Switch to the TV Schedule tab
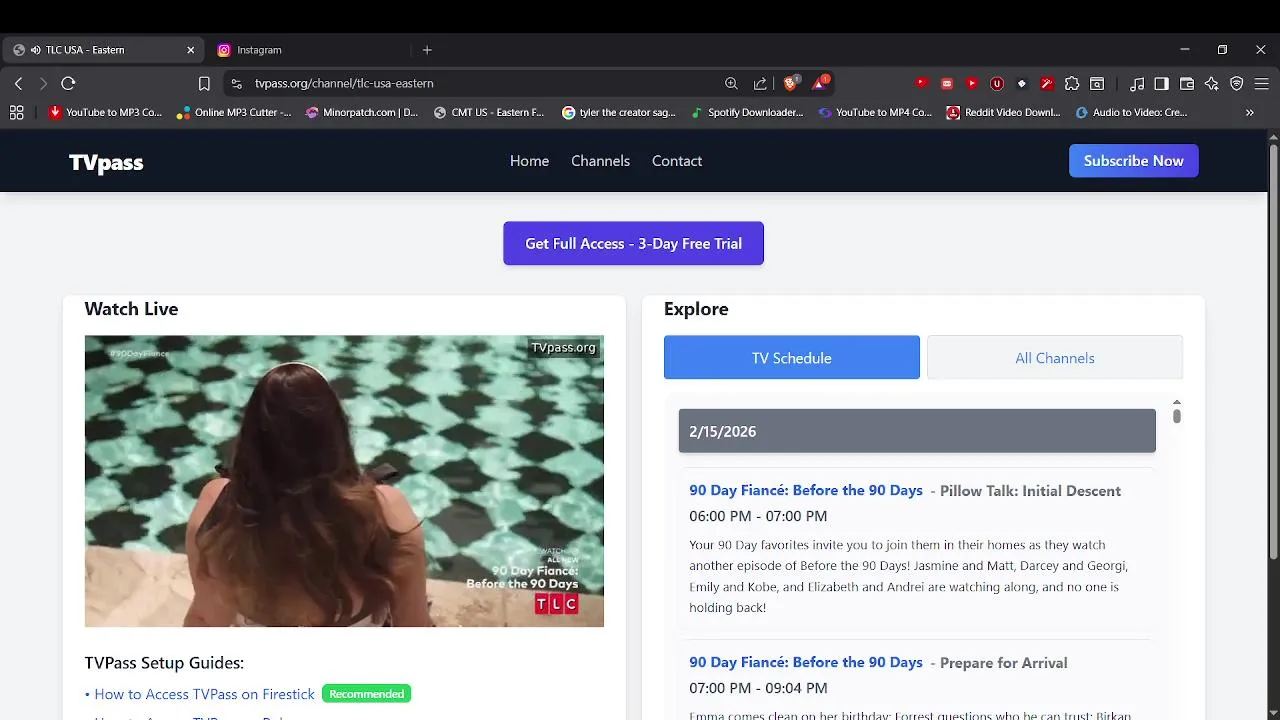 coord(792,358)
